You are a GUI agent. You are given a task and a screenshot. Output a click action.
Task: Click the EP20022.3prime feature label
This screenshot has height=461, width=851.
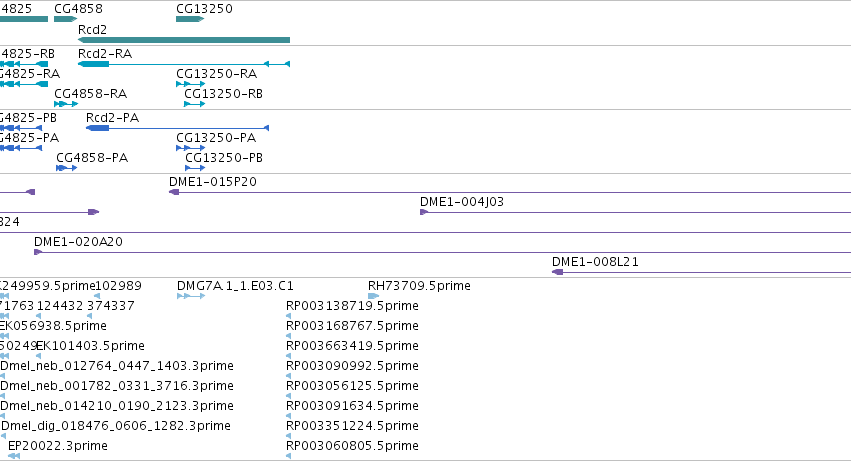pyautogui.click(x=58, y=446)
